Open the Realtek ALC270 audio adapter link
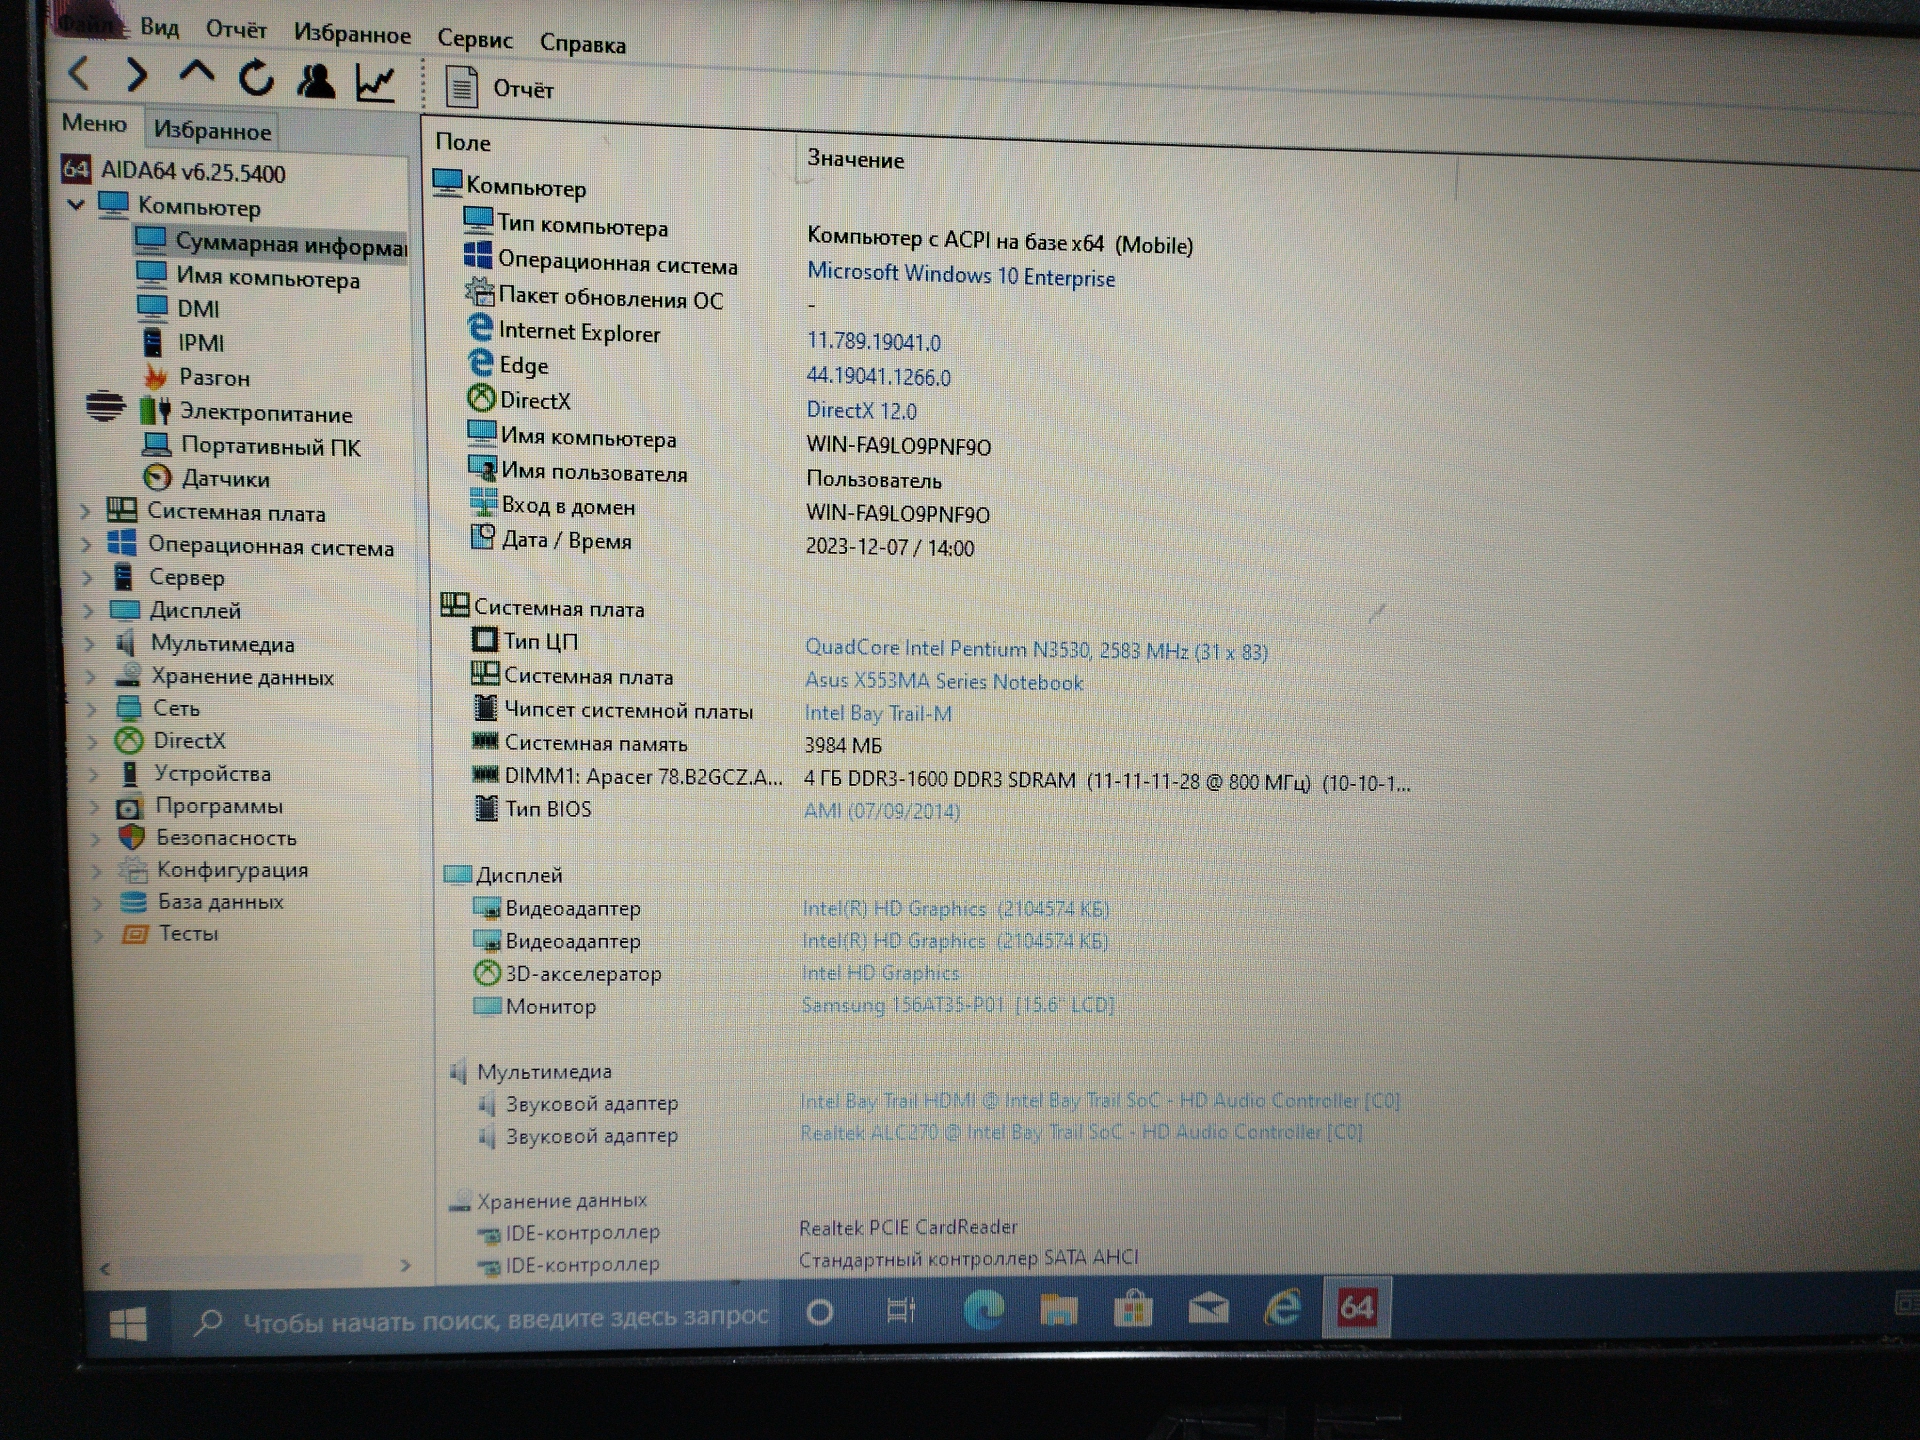The width and height of the screenshot is (1920, 1440). pos(1081,1132)
